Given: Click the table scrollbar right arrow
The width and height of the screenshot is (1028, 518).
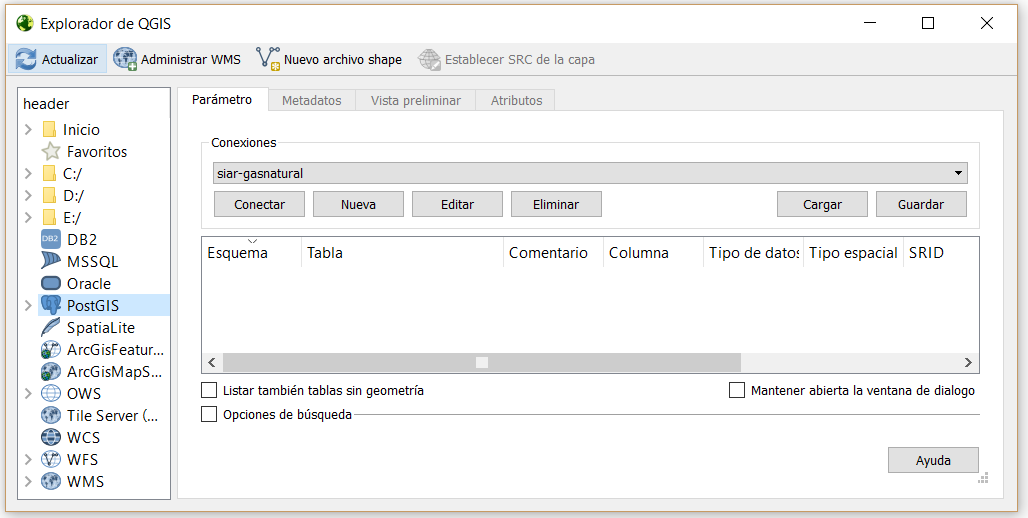Looking at the screenshot, I should click(x=968, y=363).
